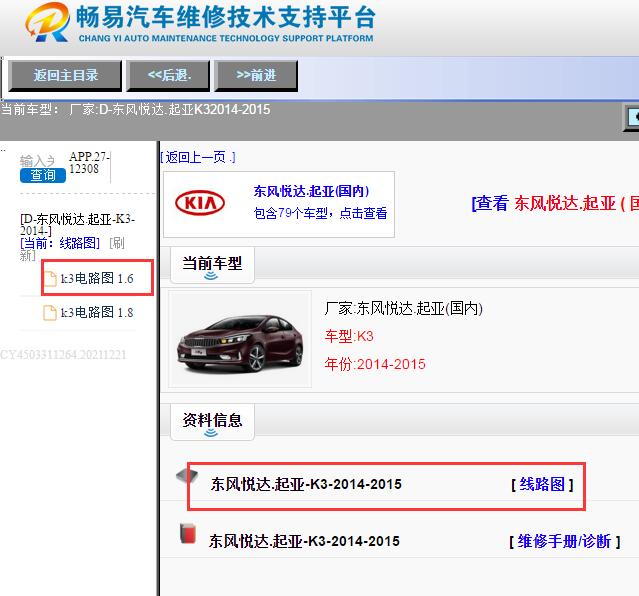Click the gray book icon beside the 线路图 row

pos(187,475)
